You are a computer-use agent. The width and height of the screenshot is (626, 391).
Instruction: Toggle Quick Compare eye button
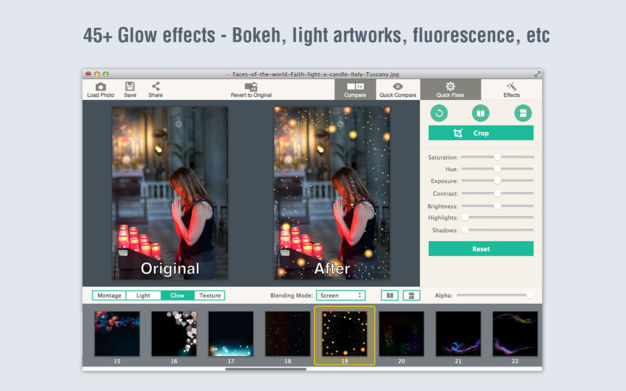[398, 89]
